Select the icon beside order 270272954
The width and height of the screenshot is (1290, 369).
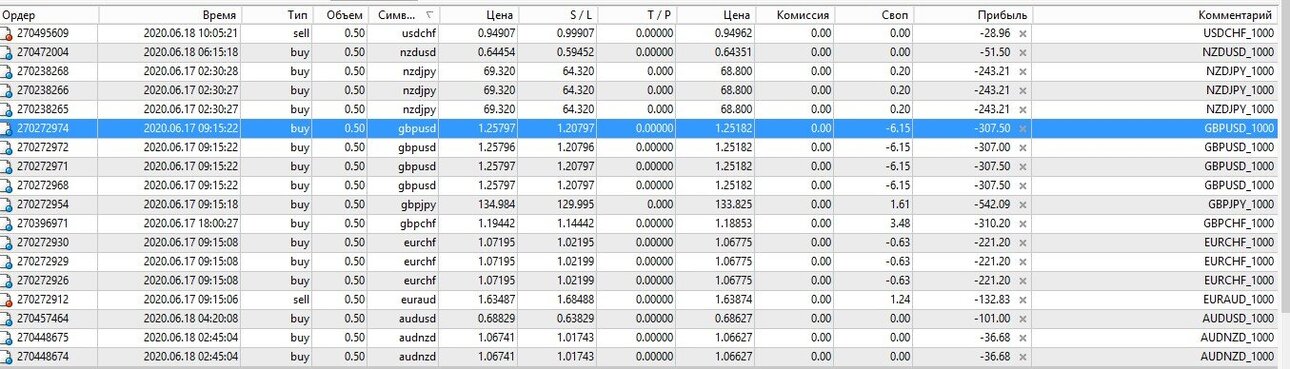[x=7, y=204]
